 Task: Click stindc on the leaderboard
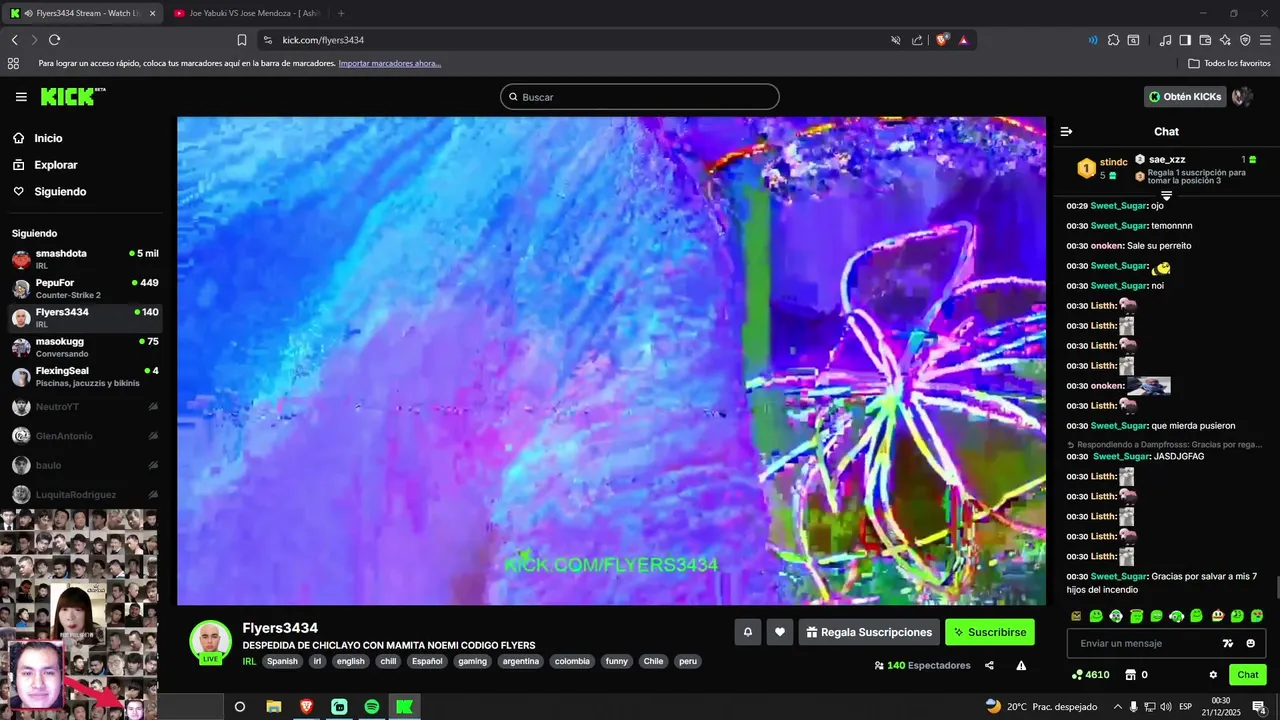1113,162
